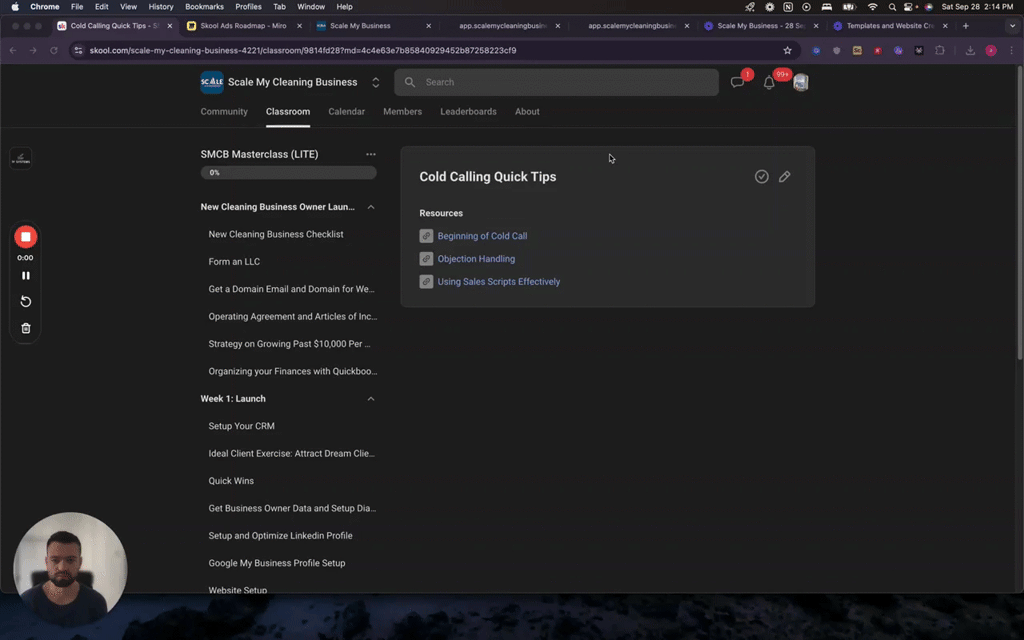Open Strategy on Growing Past $10,000 lesson
The height and width of the screenshot is (640, 1024).
click(x=289, y=344)
